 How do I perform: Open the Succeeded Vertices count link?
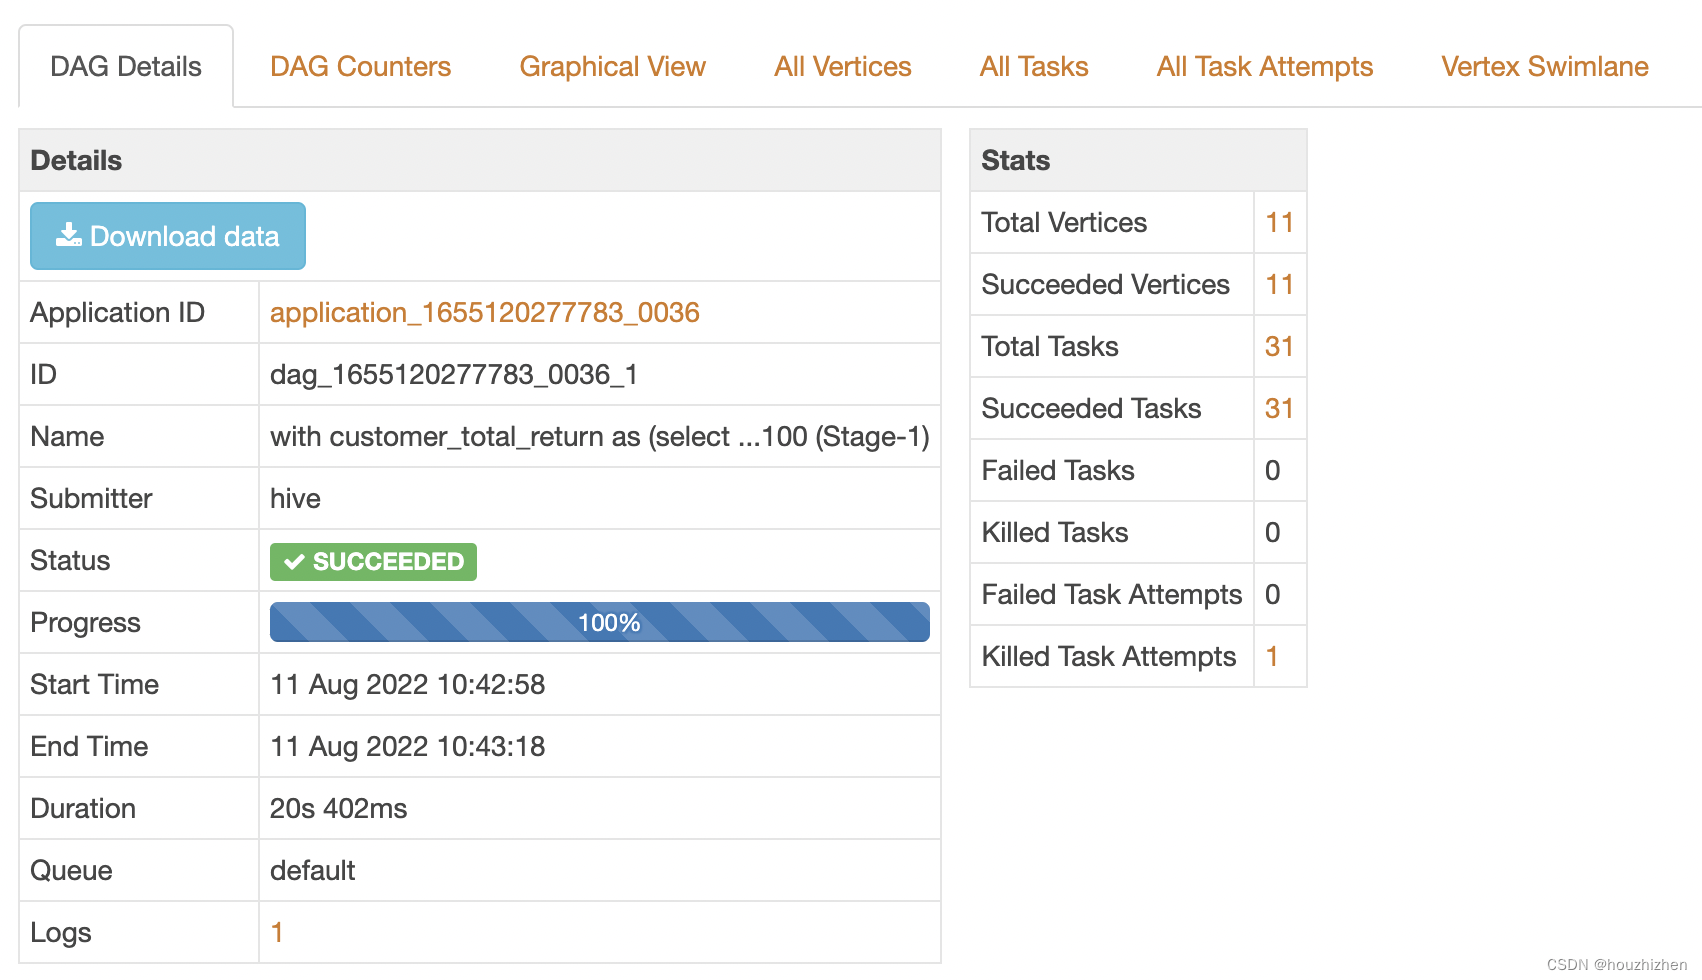pos(1279,285)
